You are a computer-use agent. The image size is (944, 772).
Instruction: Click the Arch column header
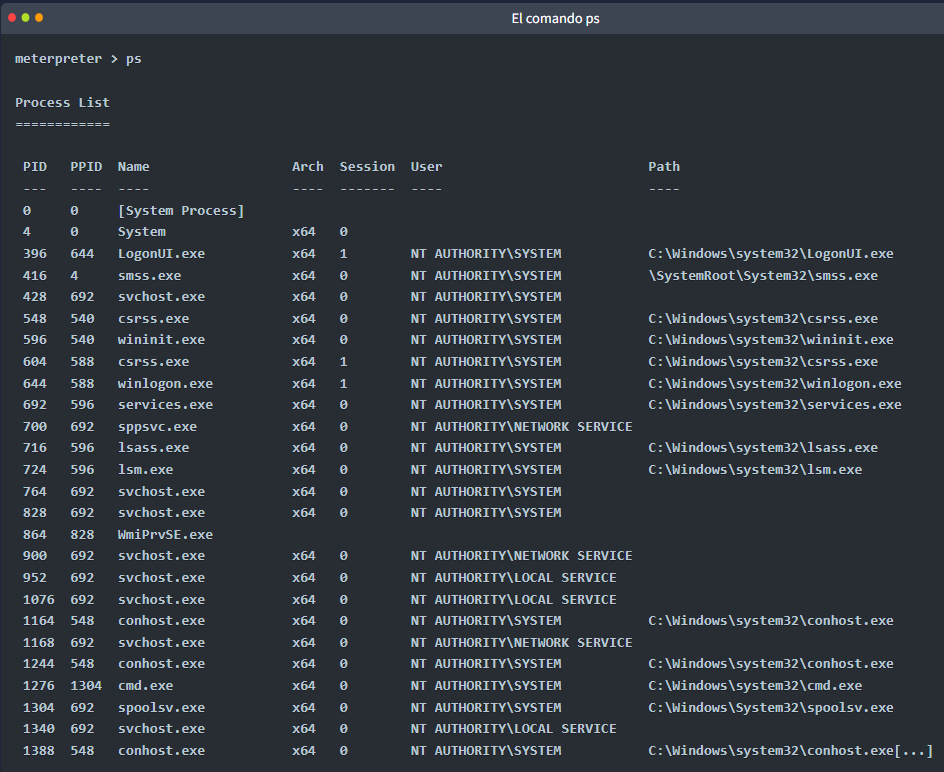[x=308, y=167]
